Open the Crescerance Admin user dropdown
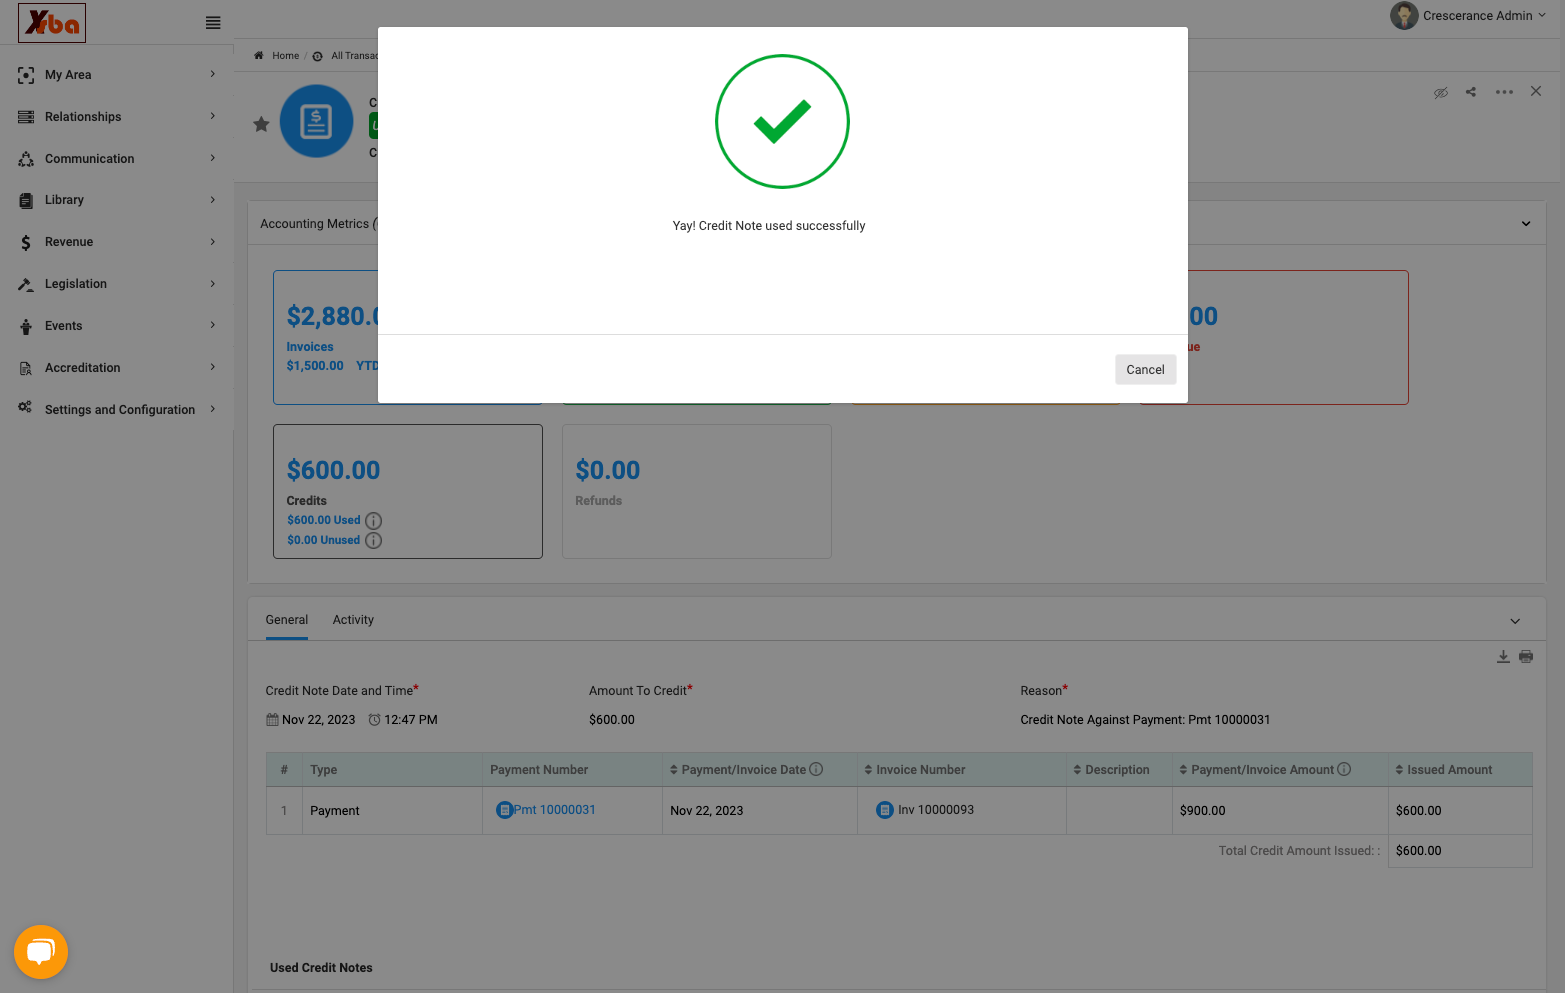This screenshot has height=993, width=1565. coord(1468,16)
